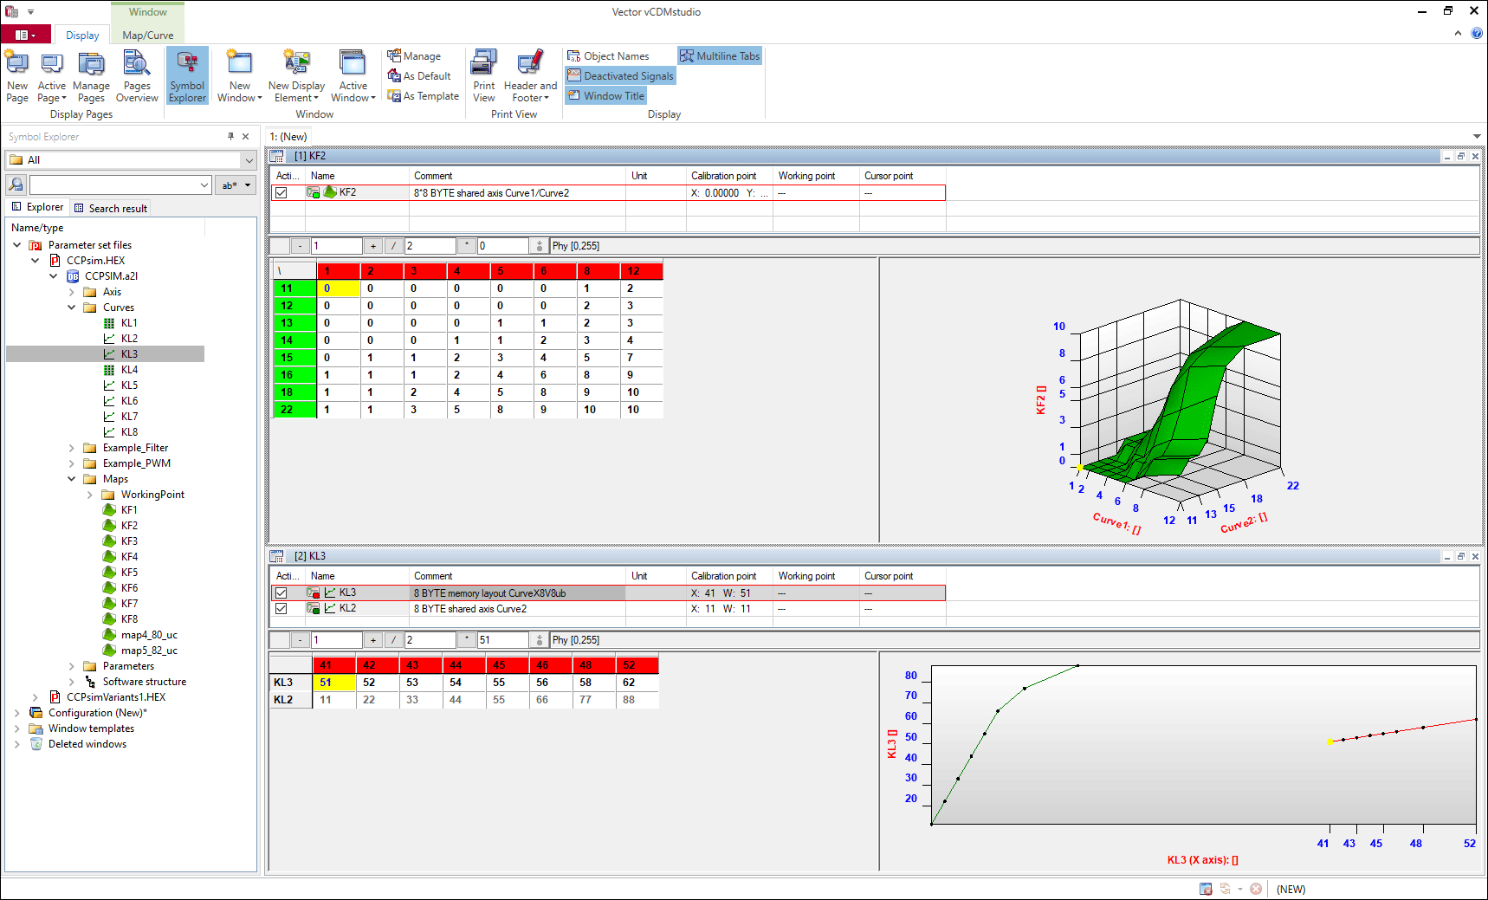1488x900 pixels.
Task: Switch to the Map/Curve ribbon tab
Action: 148,35
